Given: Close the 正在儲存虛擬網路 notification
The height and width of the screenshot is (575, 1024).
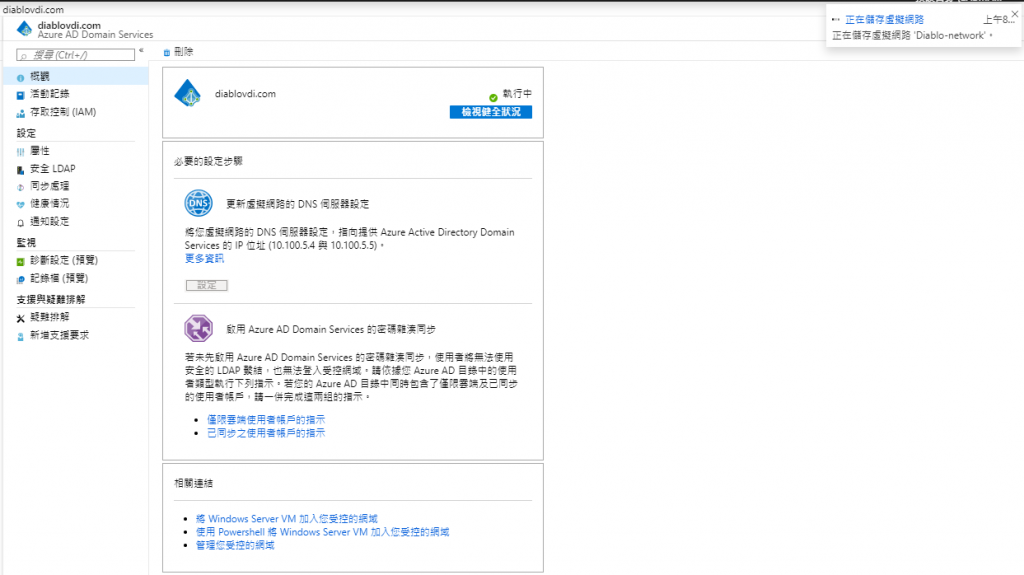Looking at the screenshot, I should (1014, 14).
